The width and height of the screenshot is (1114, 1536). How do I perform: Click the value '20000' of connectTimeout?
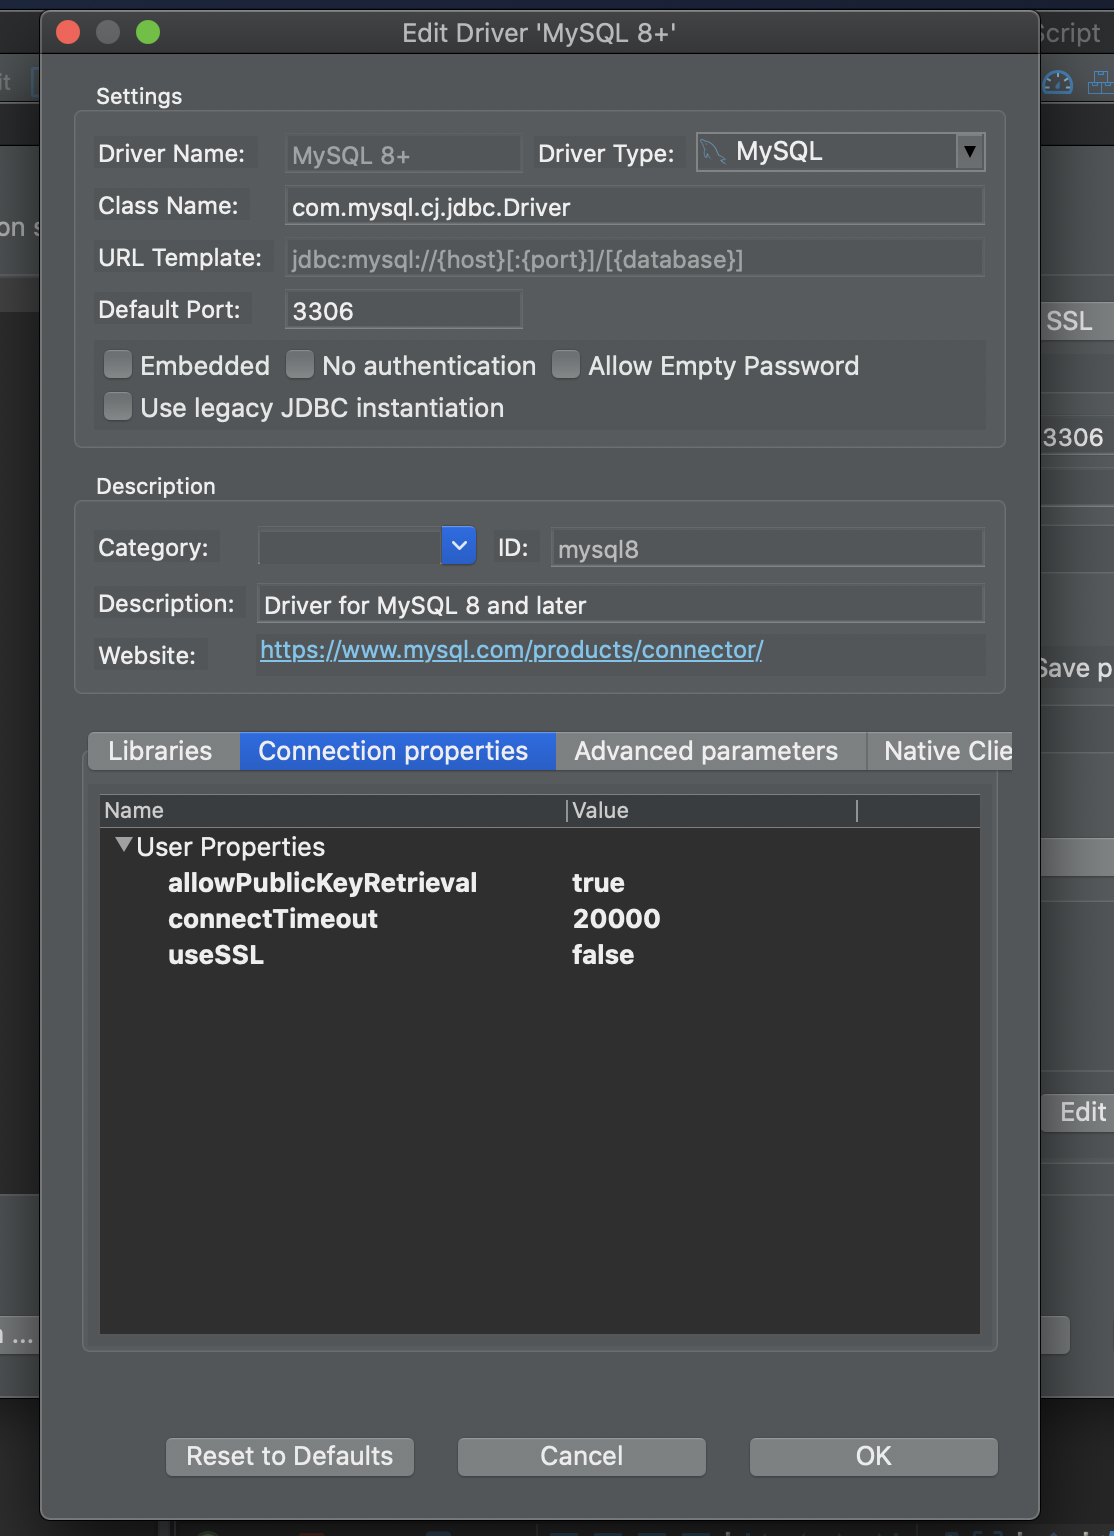point(616,919)
